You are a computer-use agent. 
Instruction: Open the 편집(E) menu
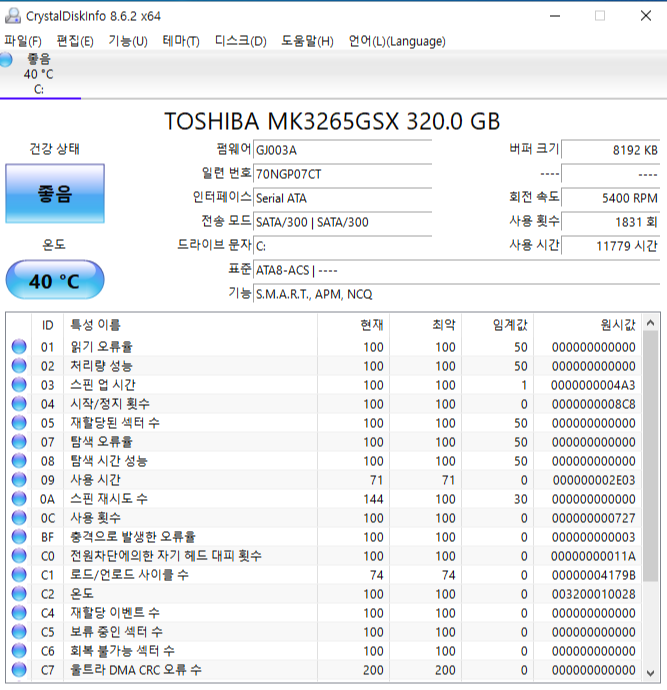coord(75,41)
